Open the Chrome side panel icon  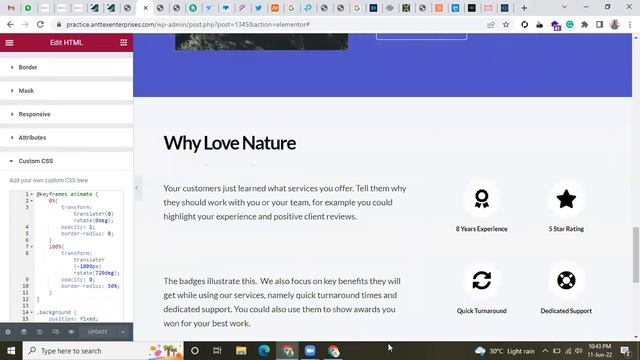click(599, 24)
